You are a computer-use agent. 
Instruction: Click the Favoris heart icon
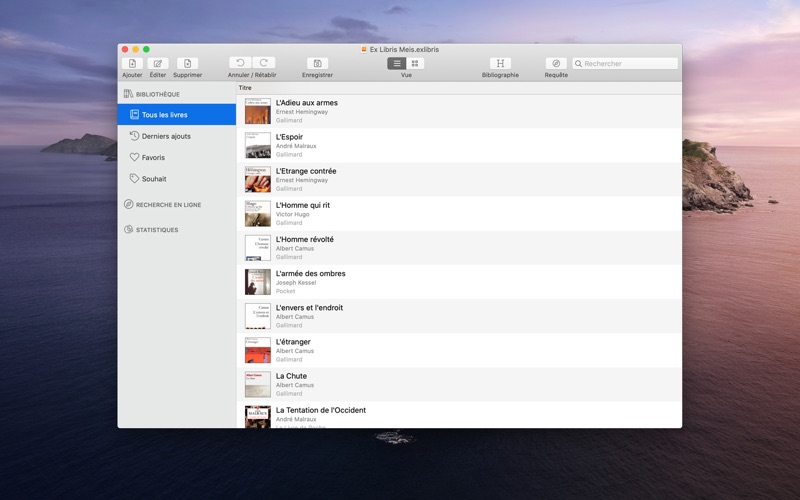point(134,157)
